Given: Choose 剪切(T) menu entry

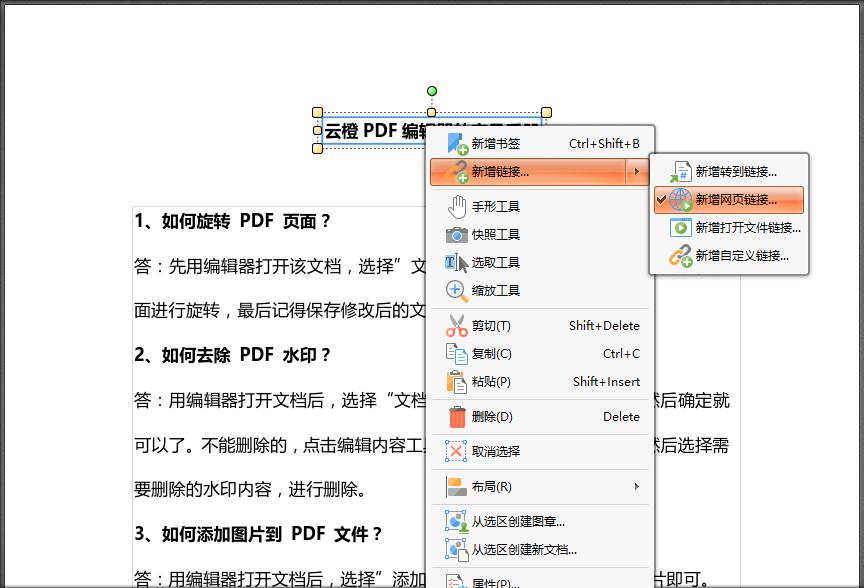Looking at the screenshot, I should click(x=542, y=326).
